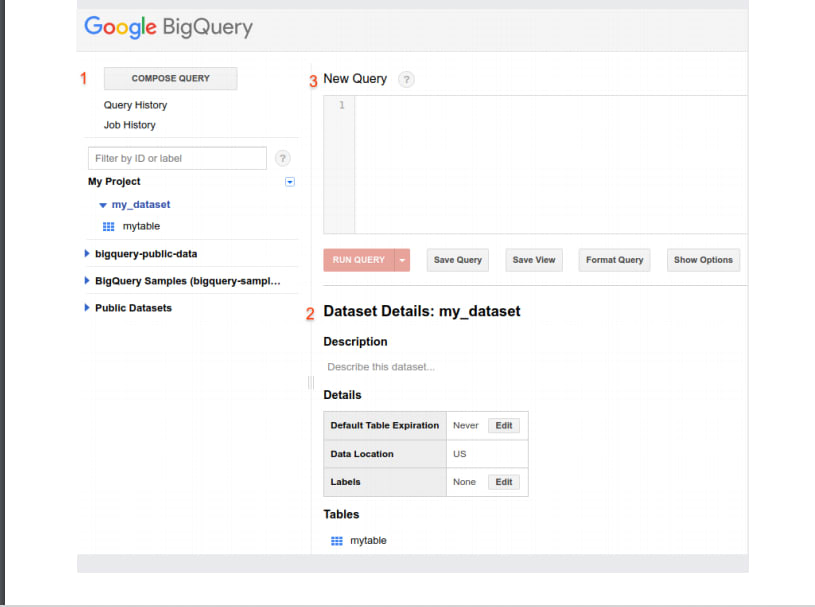Click the table icon beside mytable under Tables

pyautogui.click(x=337, y=541)
